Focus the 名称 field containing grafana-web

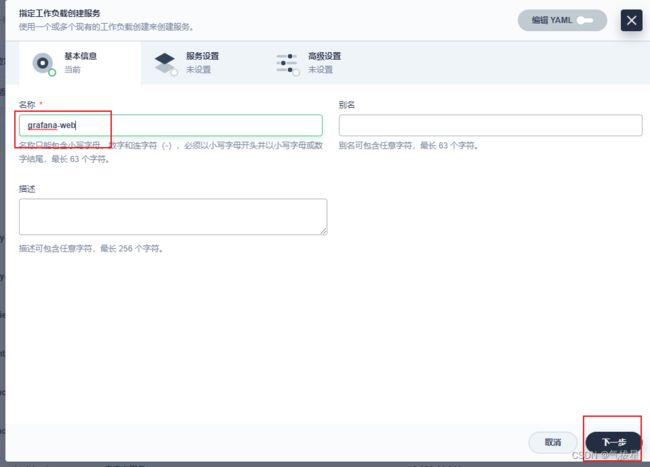[171, 125]
